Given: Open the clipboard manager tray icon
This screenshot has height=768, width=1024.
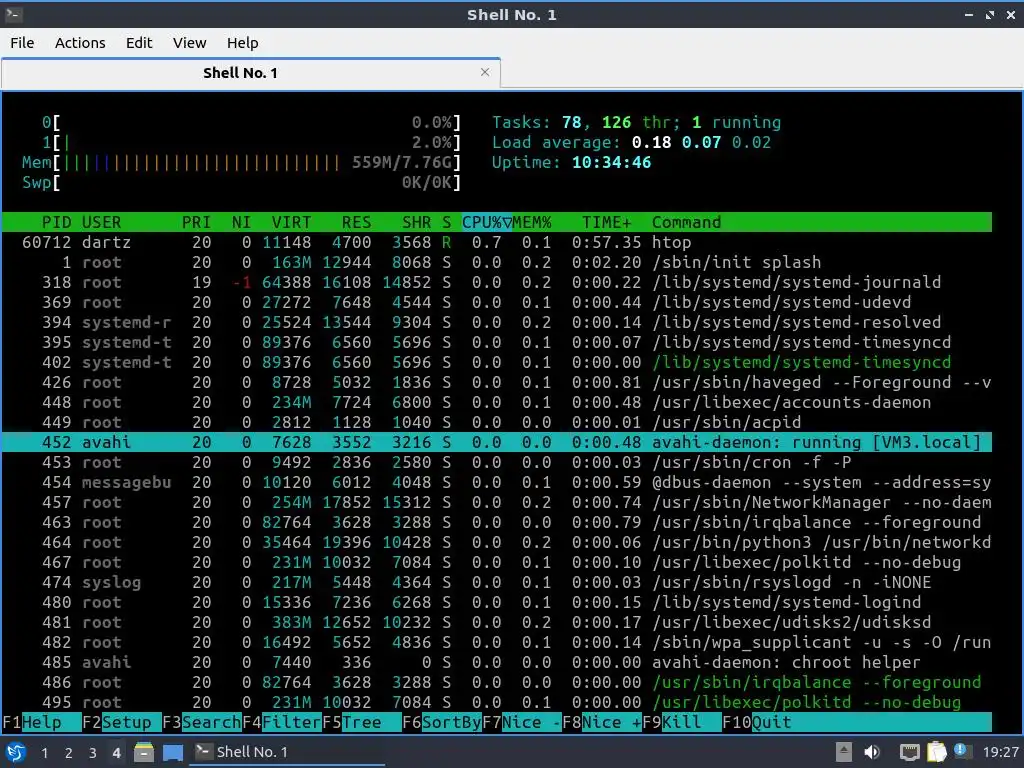Looking at the screenshot, I should pyautogui.click(x=936, y=752).
